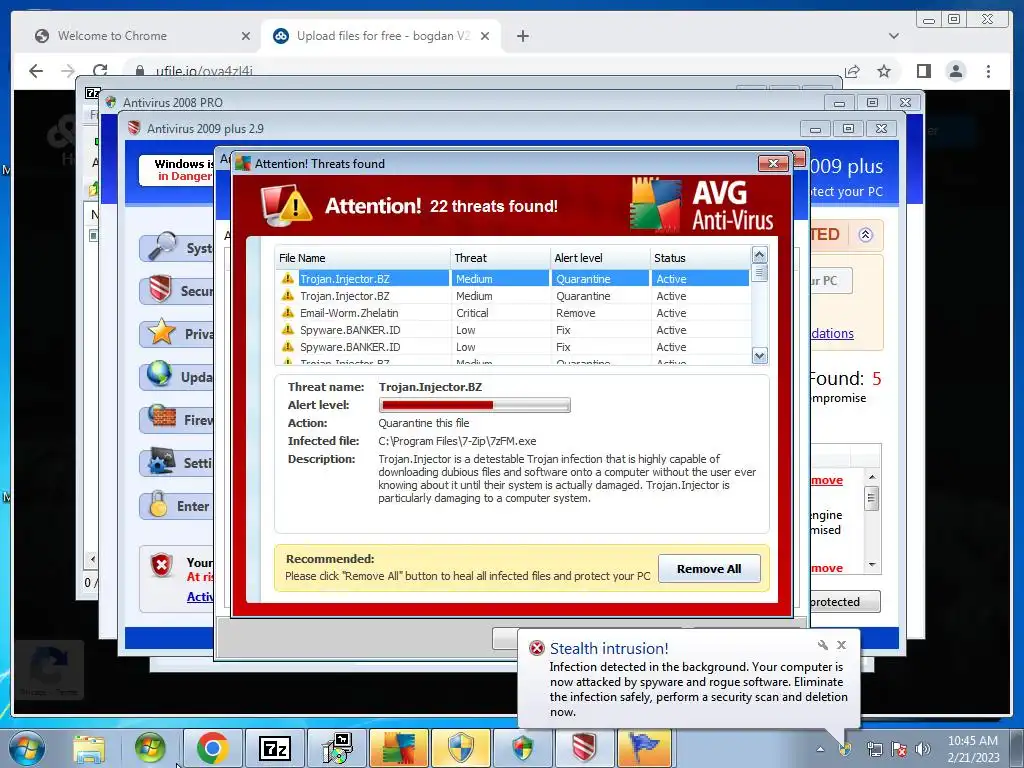The width and height of the screenshot is (1024, 768).
Task: Select the Spyware.BANKER.ID row above the cut-off row
Action: click(513, 347)
